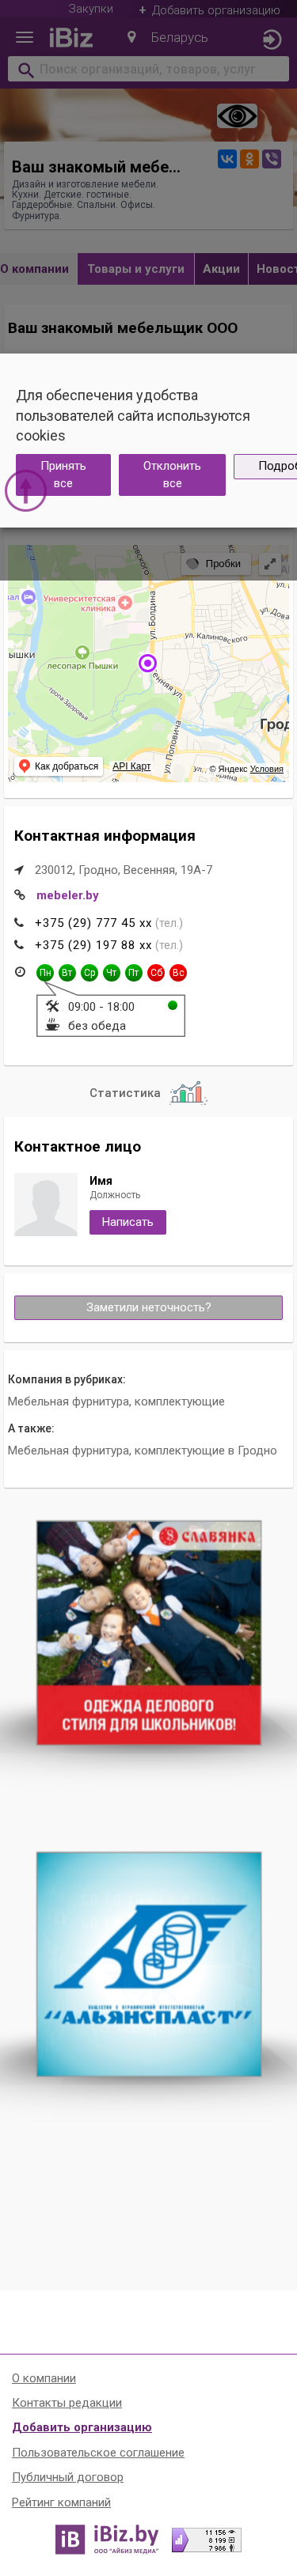
Task: Open the VK social icon
Action: (227, 159)
